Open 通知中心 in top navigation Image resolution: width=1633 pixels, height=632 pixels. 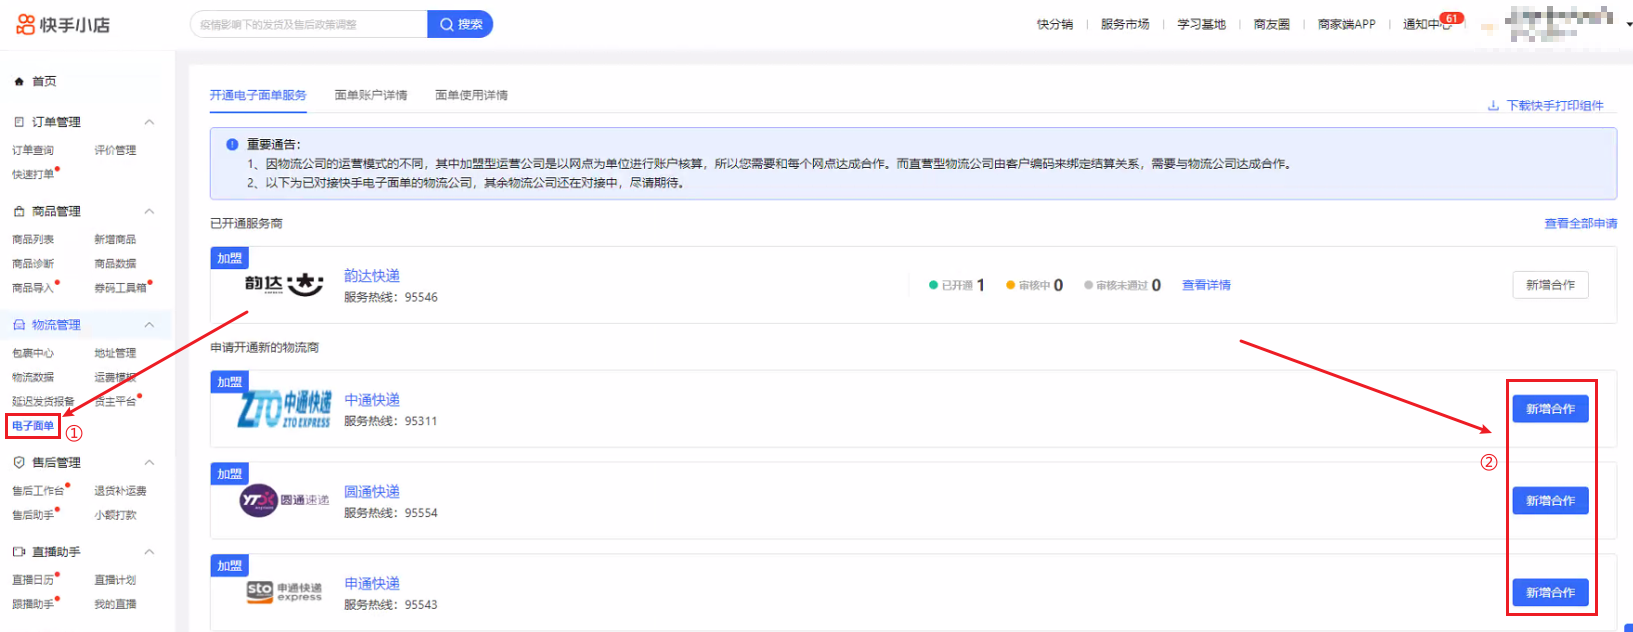tap(1427, 24)
